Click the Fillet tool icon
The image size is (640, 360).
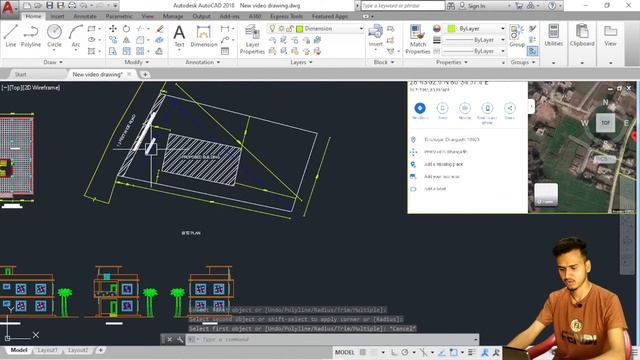point(140,40)
